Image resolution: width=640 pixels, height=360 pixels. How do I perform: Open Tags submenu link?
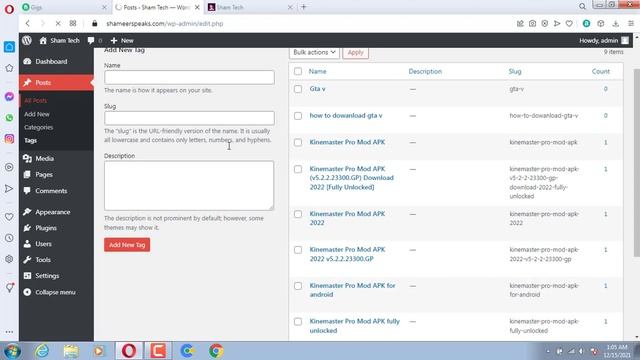30,140
